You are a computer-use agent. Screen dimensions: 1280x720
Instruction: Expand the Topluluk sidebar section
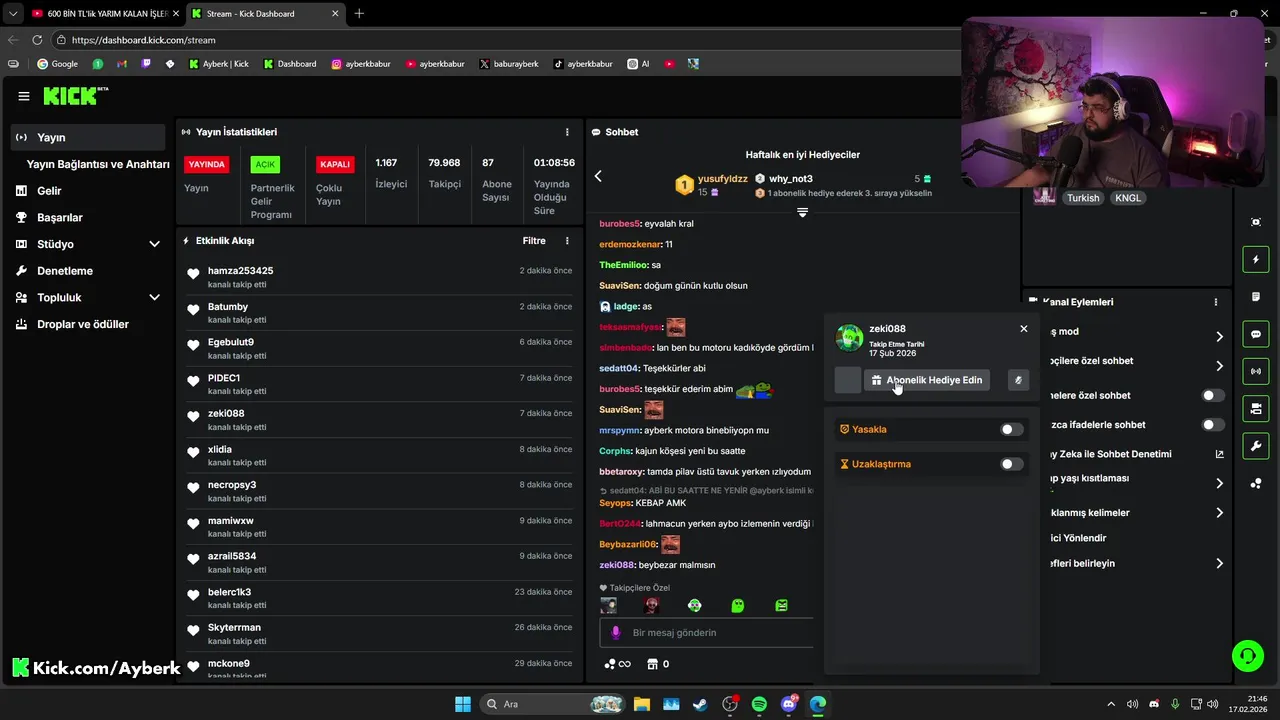(x=154, y=297)
